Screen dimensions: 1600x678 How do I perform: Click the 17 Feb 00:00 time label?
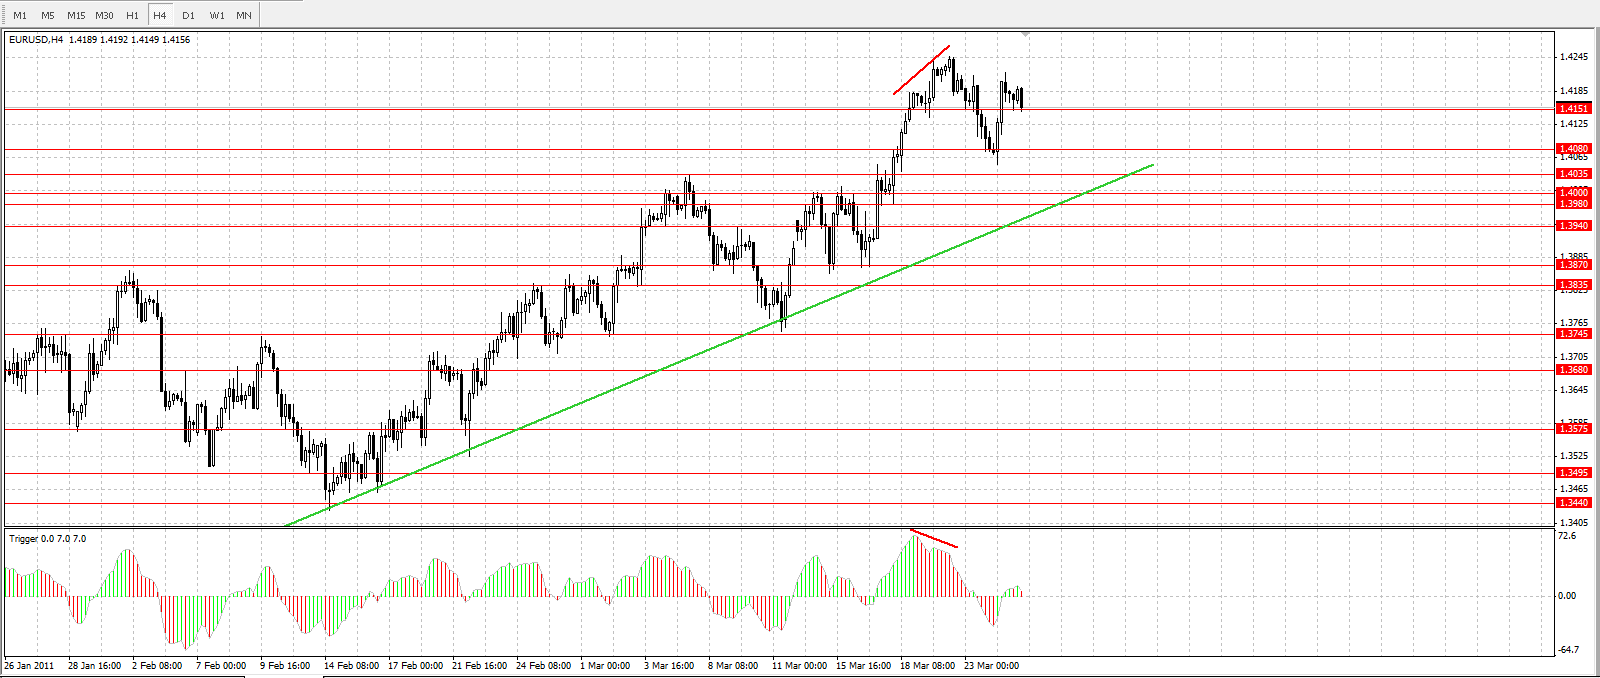[415, 666]
